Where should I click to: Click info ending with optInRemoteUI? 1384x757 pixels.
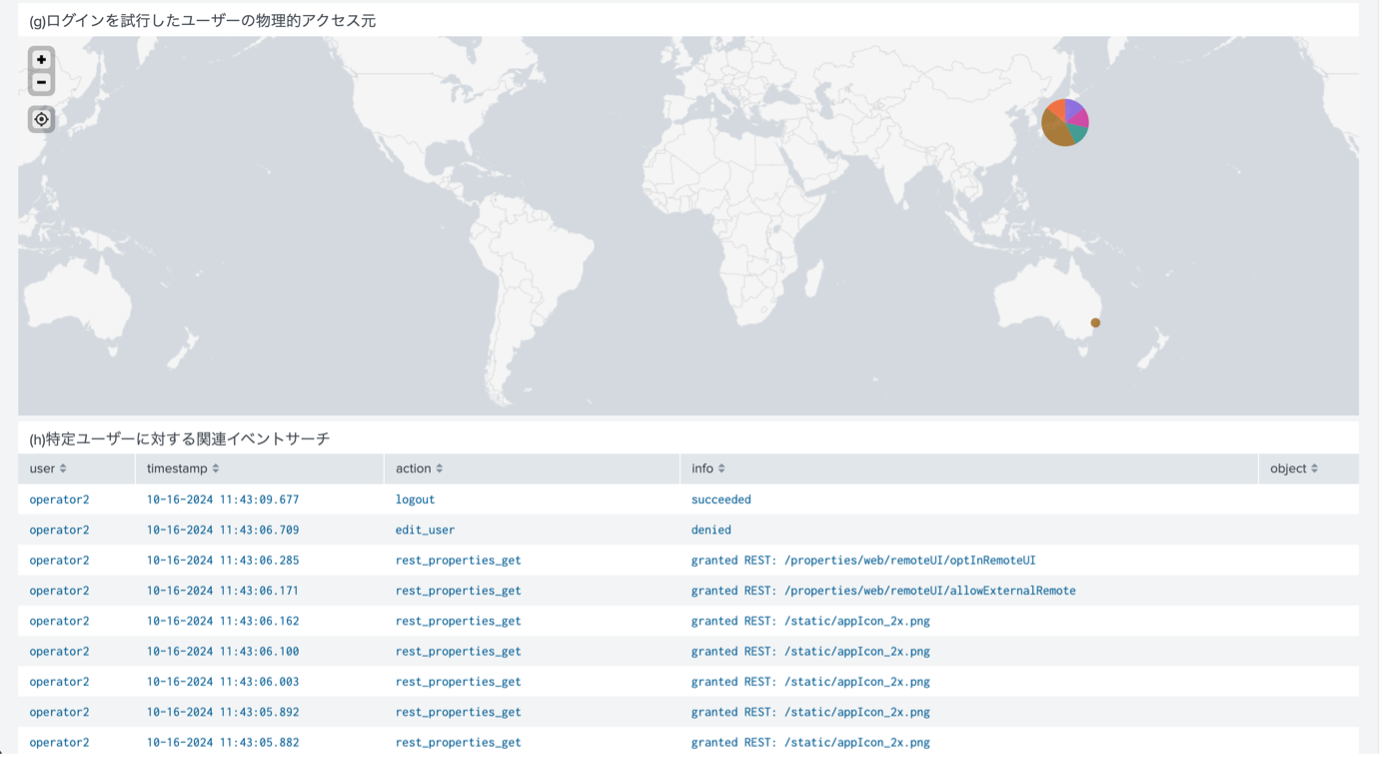click(863, 560)
